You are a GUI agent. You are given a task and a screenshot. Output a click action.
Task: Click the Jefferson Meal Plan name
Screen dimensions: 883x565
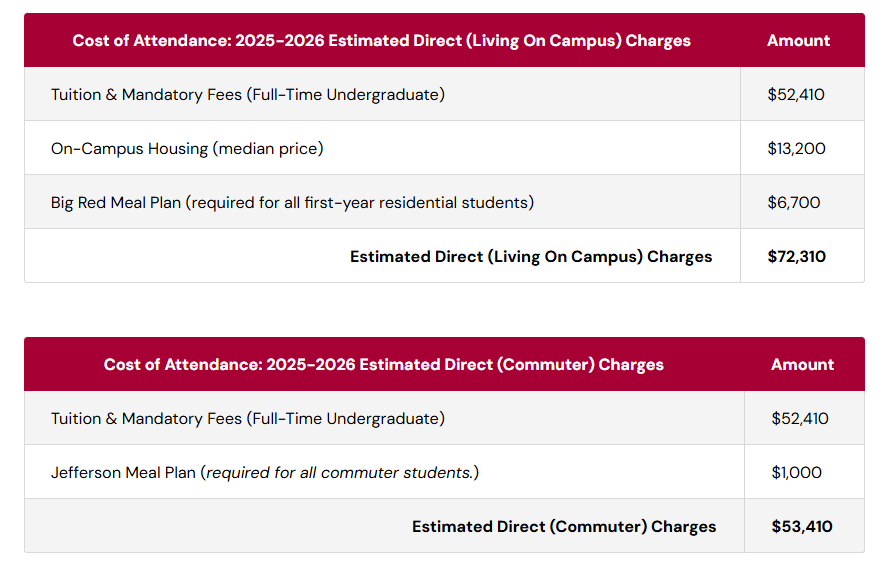click(125, 473)
